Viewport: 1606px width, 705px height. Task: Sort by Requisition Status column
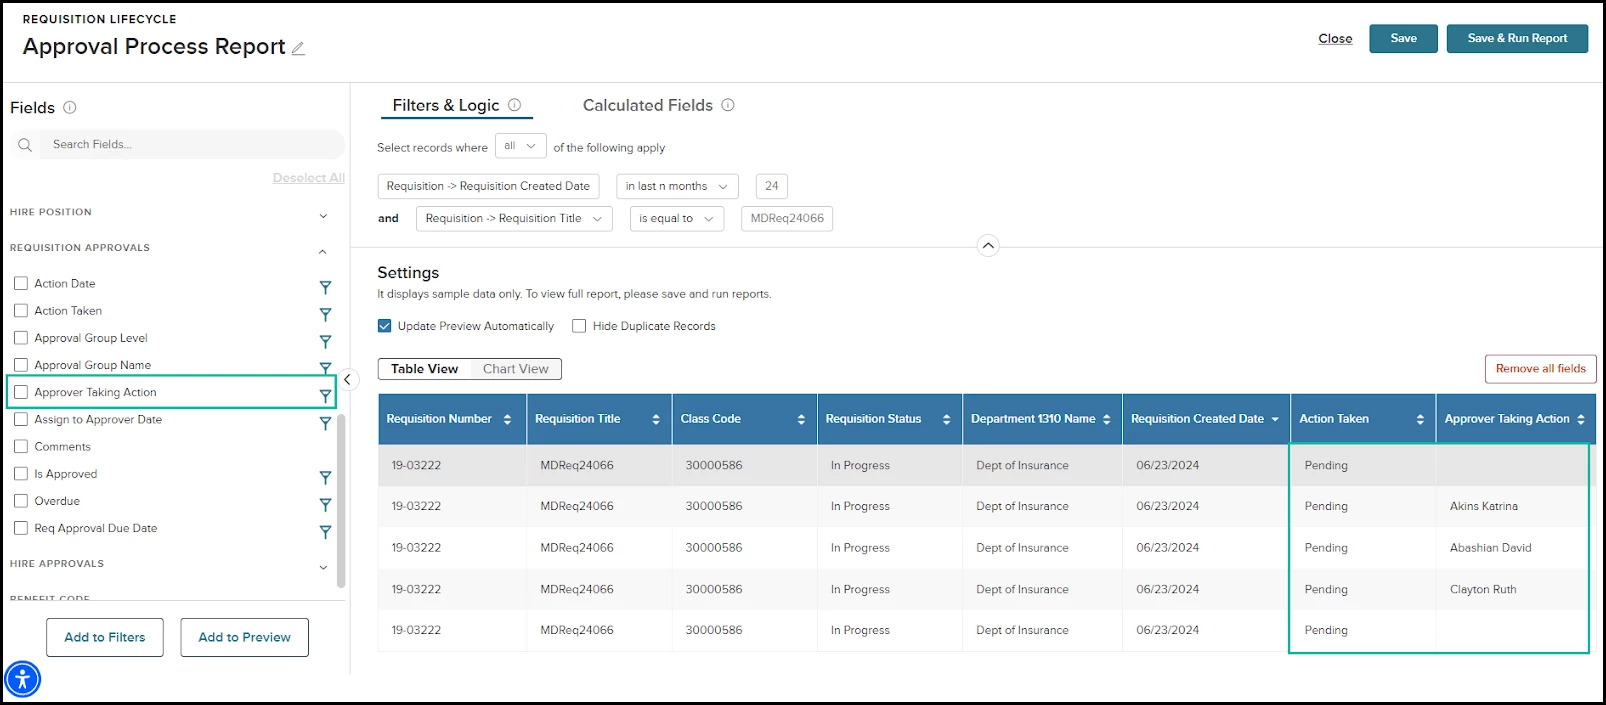click(946, 419)
